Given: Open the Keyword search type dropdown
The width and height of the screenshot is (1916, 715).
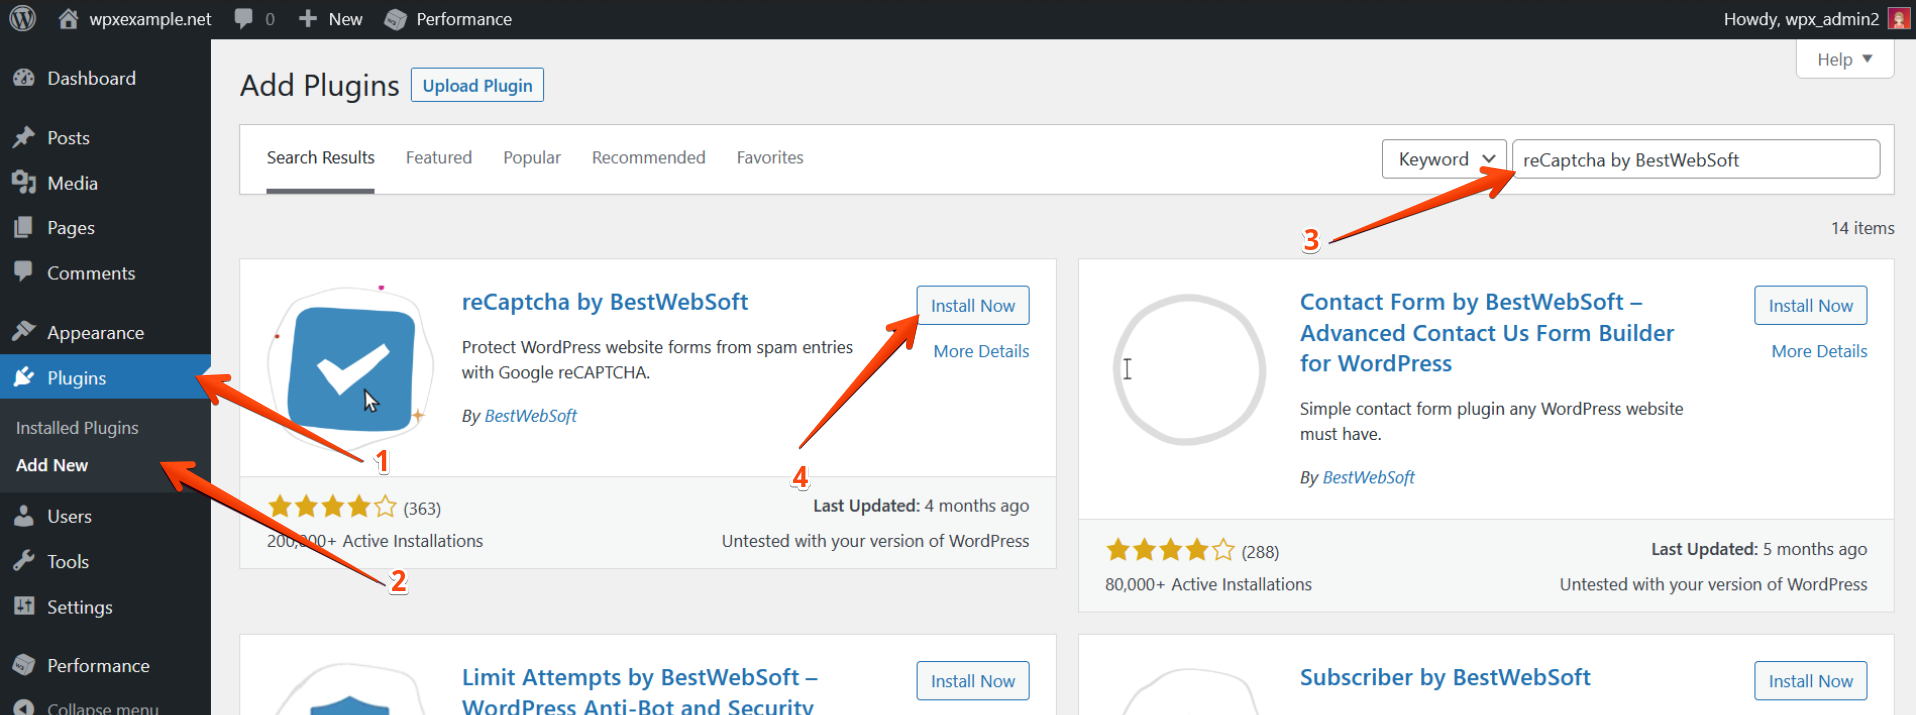Looking at the screenshot, I should [x=1443, y=159].
